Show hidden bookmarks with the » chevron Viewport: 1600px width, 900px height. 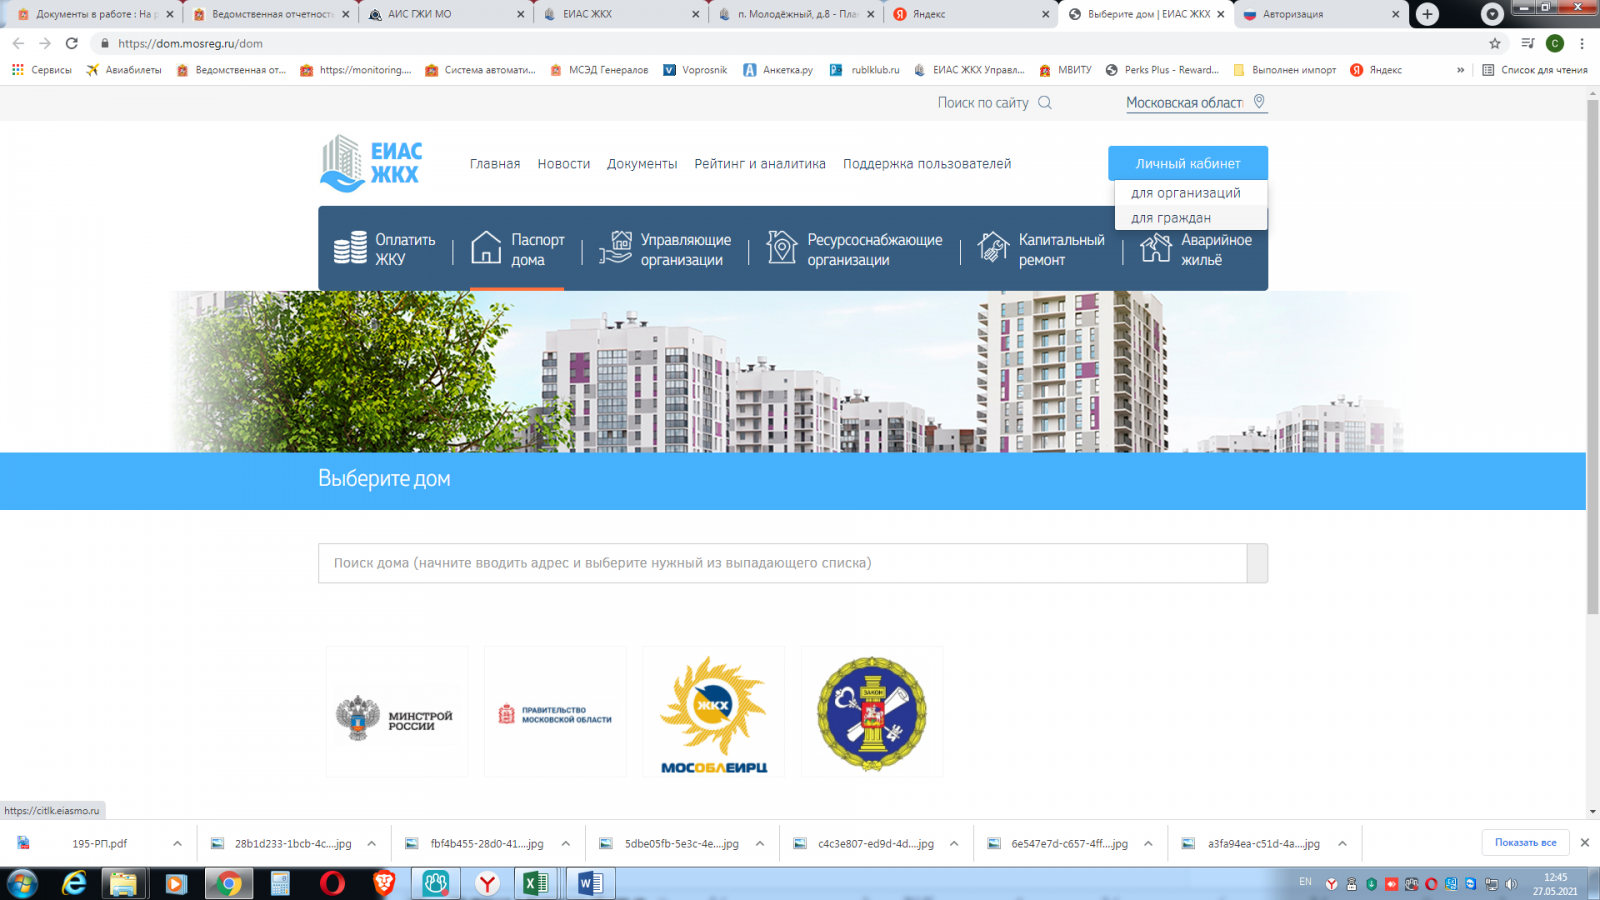[x=1460, y=70]
